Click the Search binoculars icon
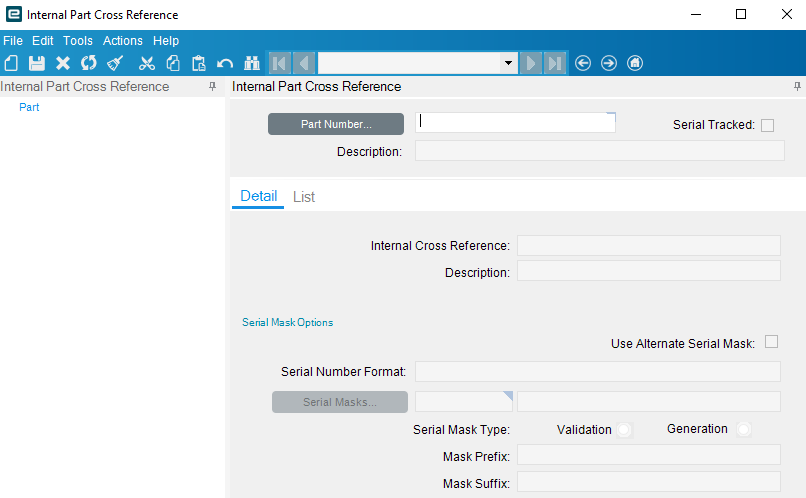The image size is (806, 498). (252, 63)
